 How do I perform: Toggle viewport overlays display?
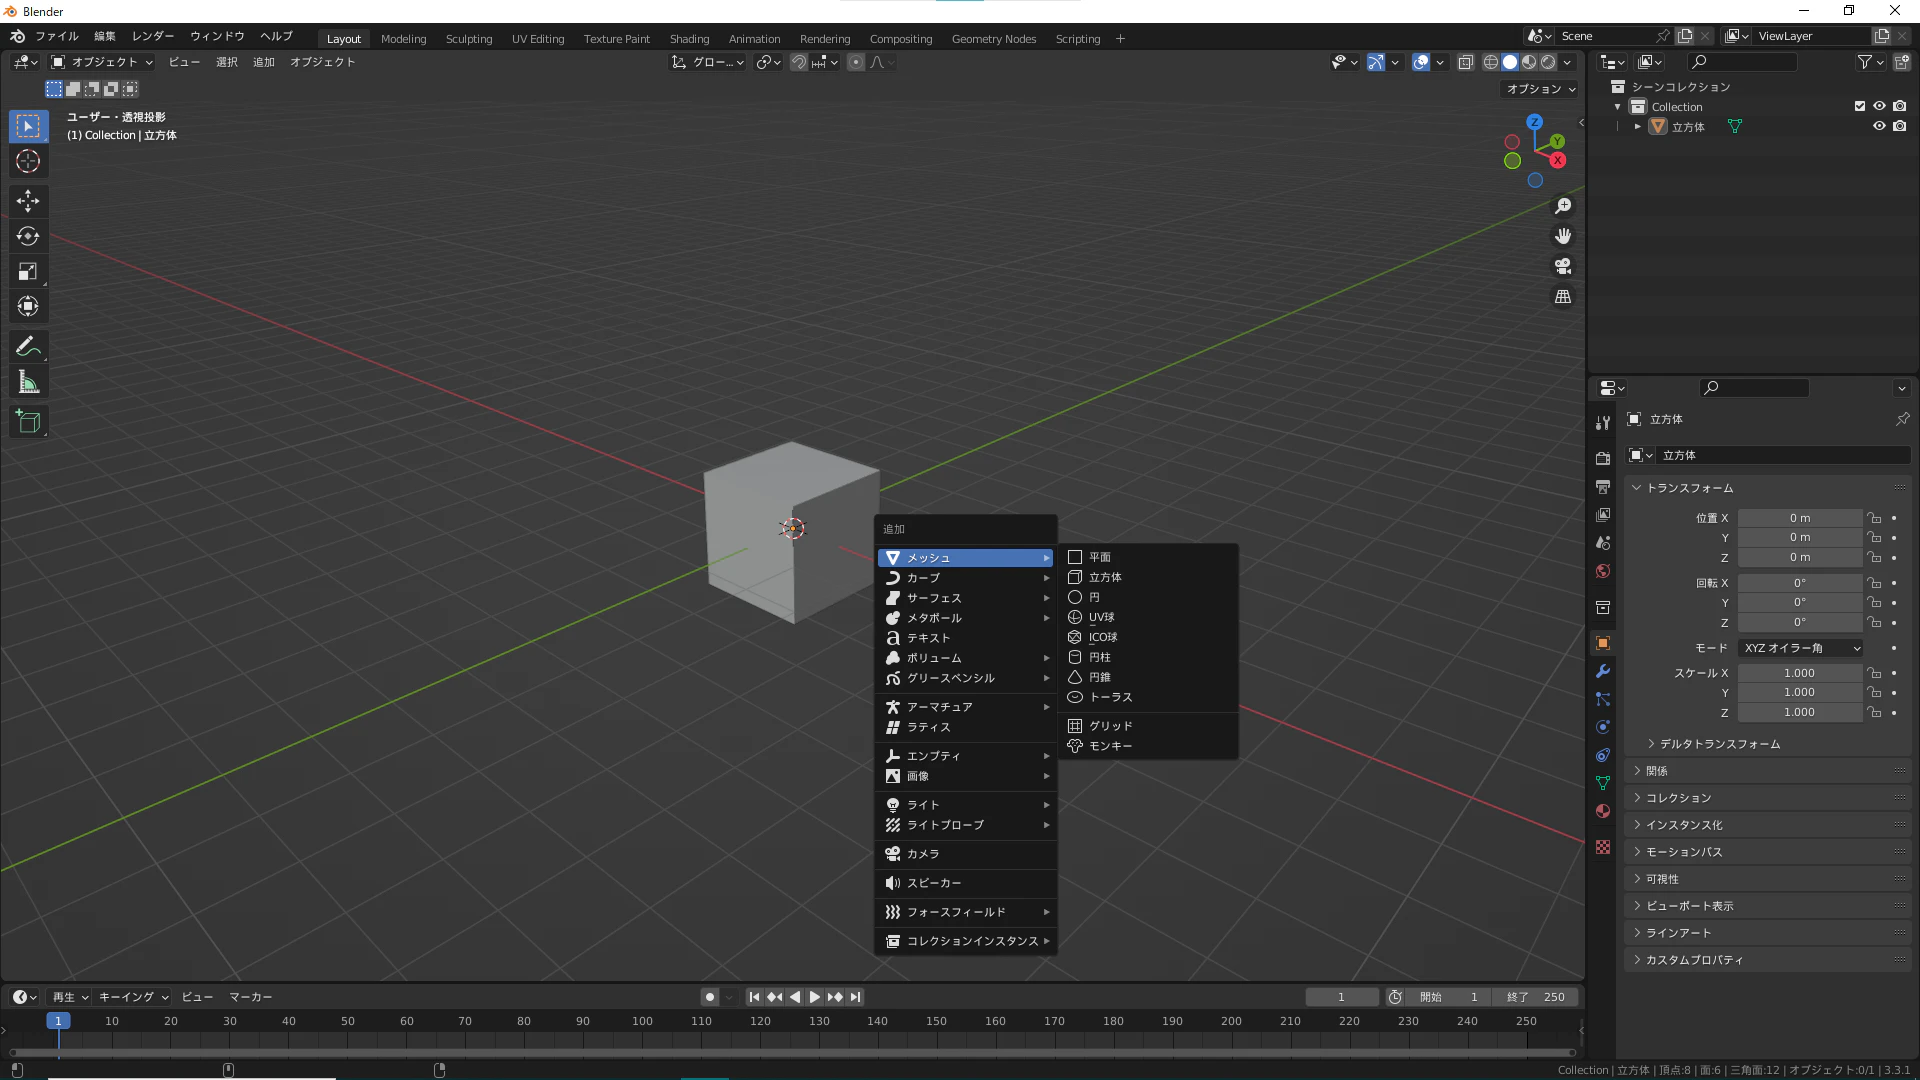[x=1420, y=62]
